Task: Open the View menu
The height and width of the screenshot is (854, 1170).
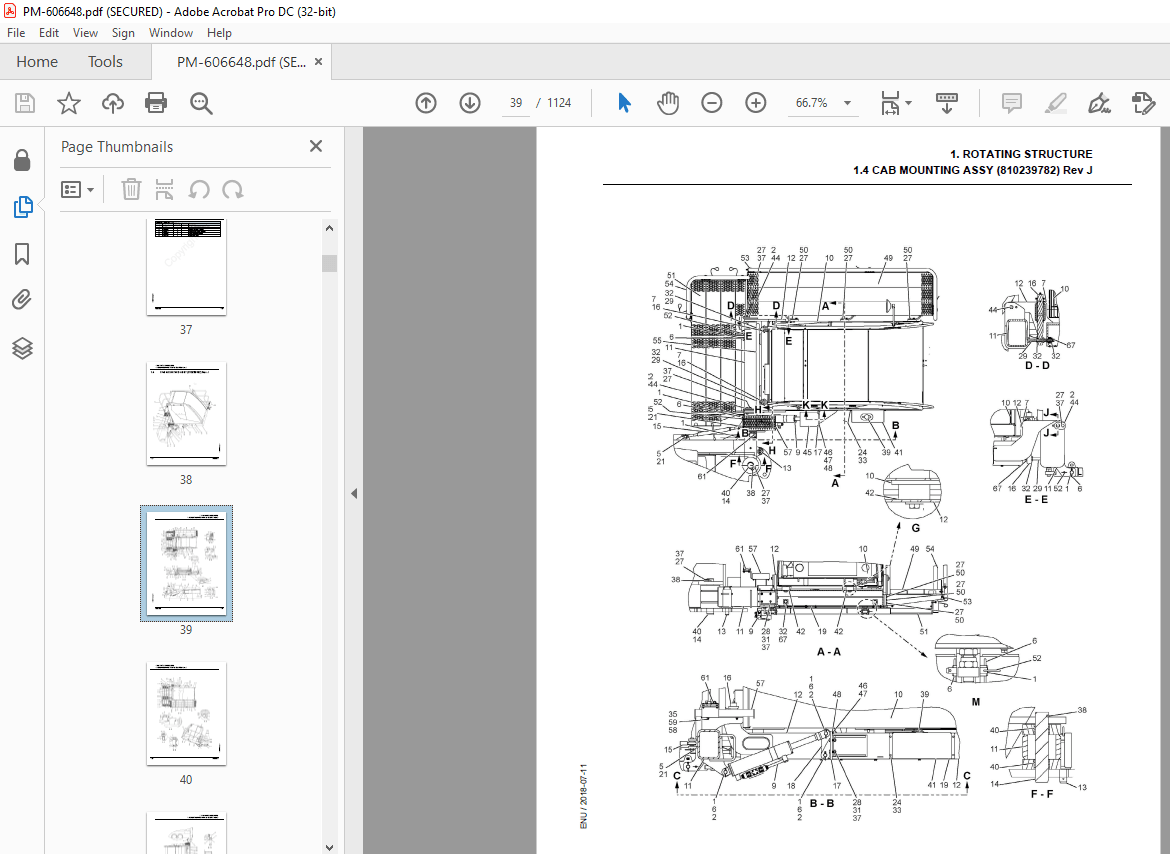Action: (85, 32)
